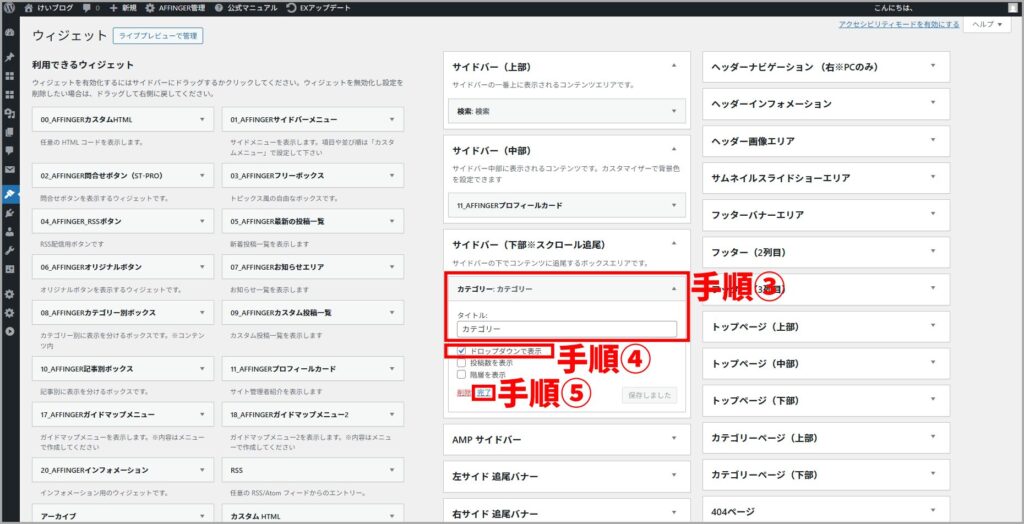The image size is (1024, 524).
Task: Open the ヘルプ dropdown tab
Action: pos(986,24)
